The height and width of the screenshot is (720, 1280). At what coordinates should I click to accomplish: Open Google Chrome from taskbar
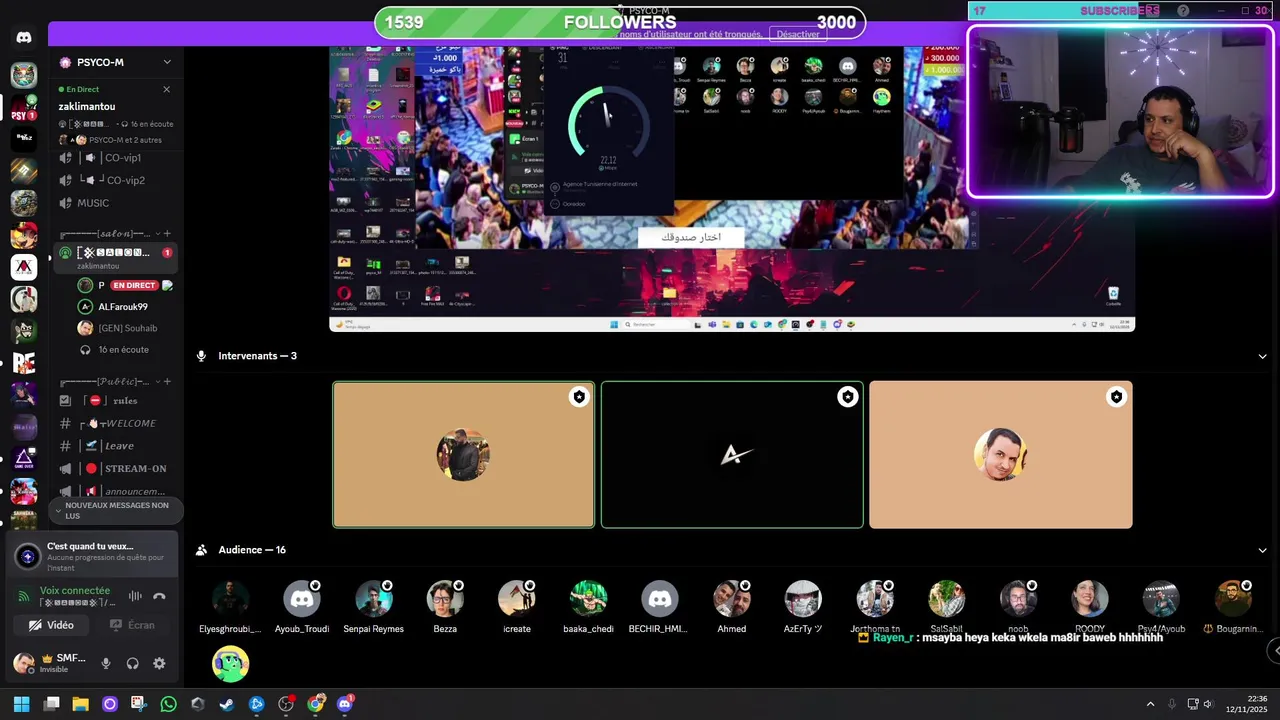tap(316, 704)
